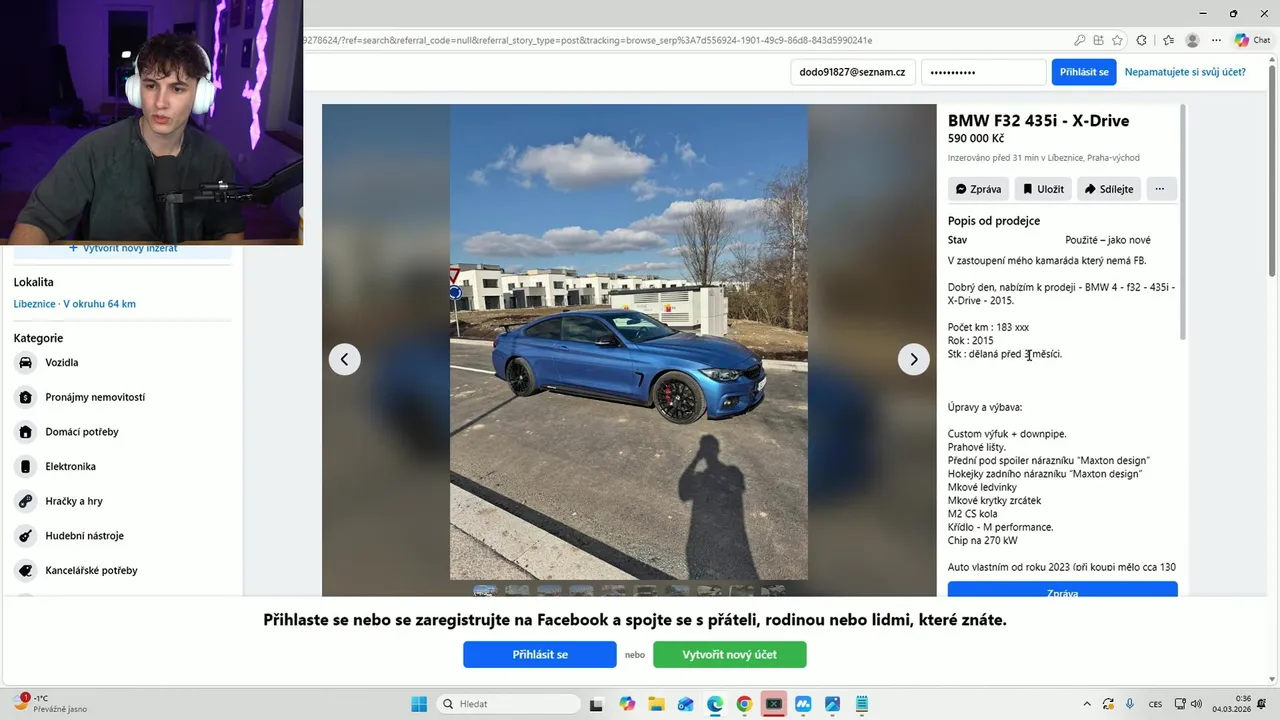The image size is (1280, 720).
Task: Open the Outlook app on the taskbar
Action: pos(685,704)
